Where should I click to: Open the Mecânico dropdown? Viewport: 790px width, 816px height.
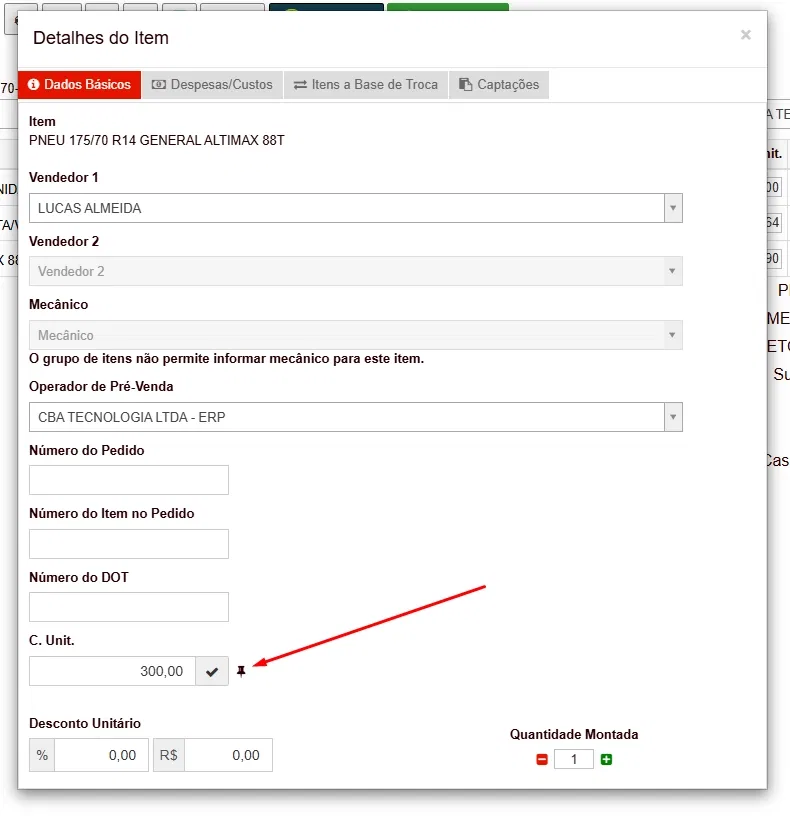click(355, 335)
